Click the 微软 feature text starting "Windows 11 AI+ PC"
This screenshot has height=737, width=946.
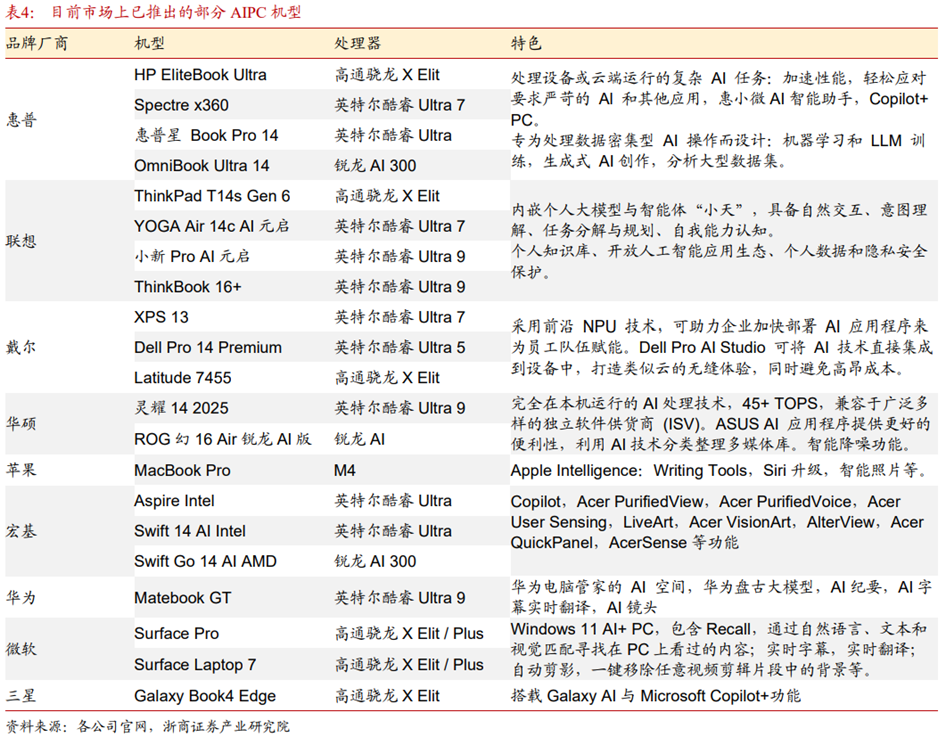(719, 649)
